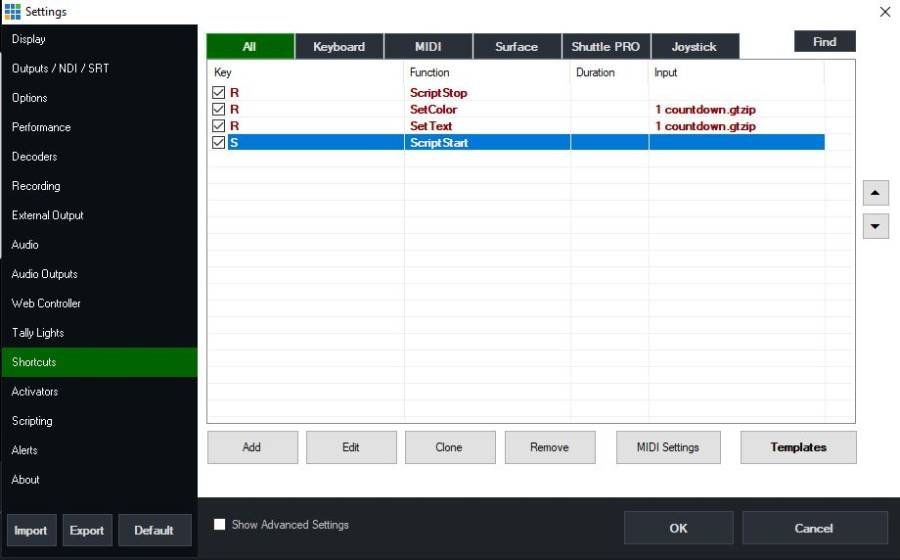
Task: Toggle the SetColor shortcut checkbox
Action: [x=219, y=110]
